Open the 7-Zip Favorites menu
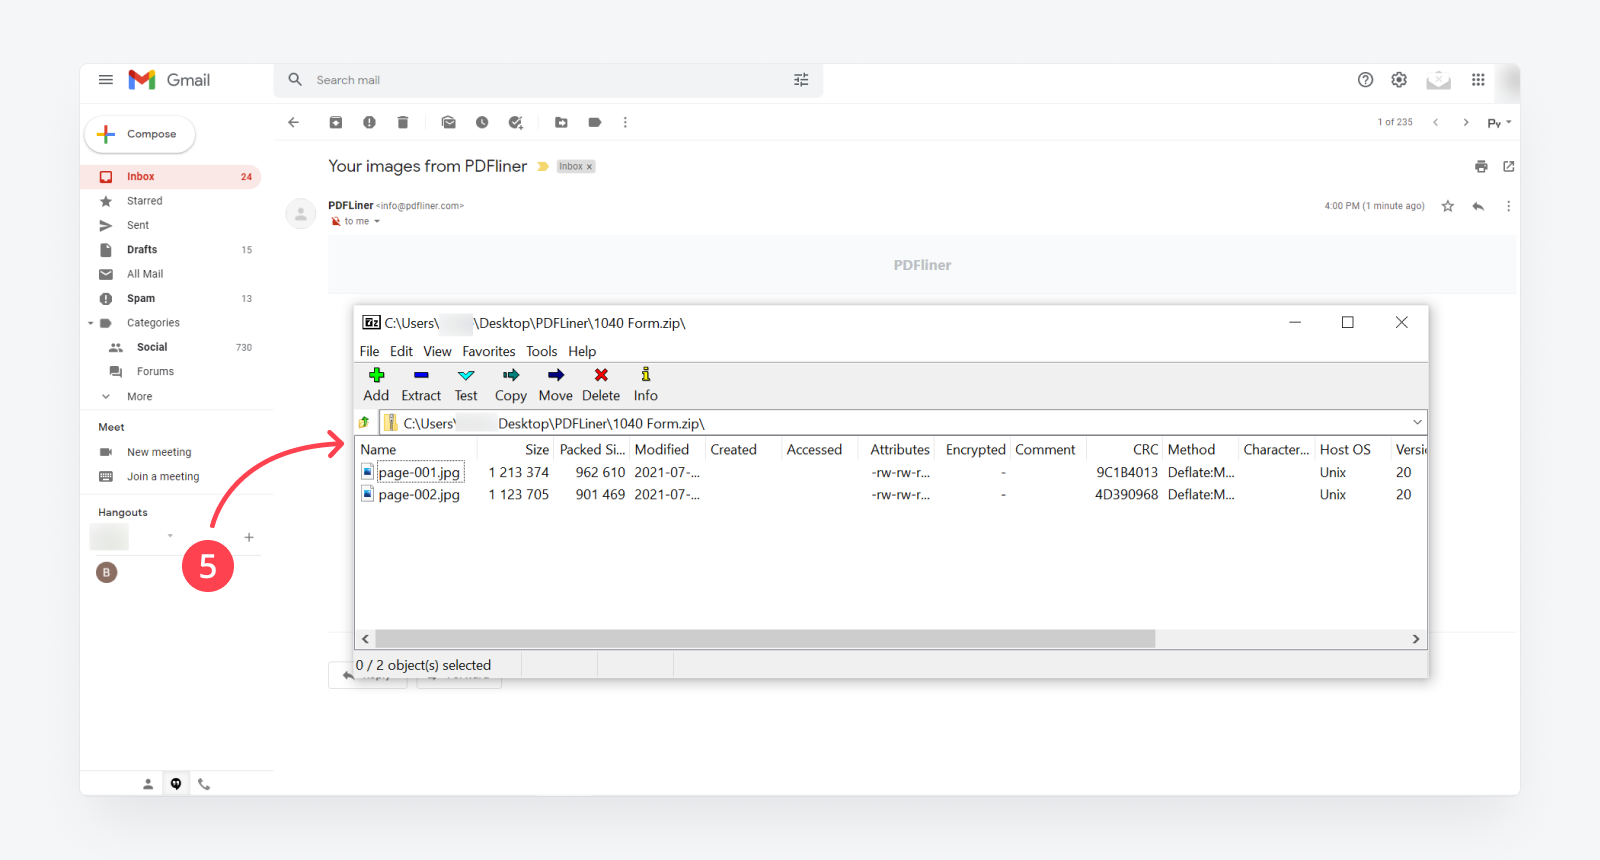 [489, 351]
